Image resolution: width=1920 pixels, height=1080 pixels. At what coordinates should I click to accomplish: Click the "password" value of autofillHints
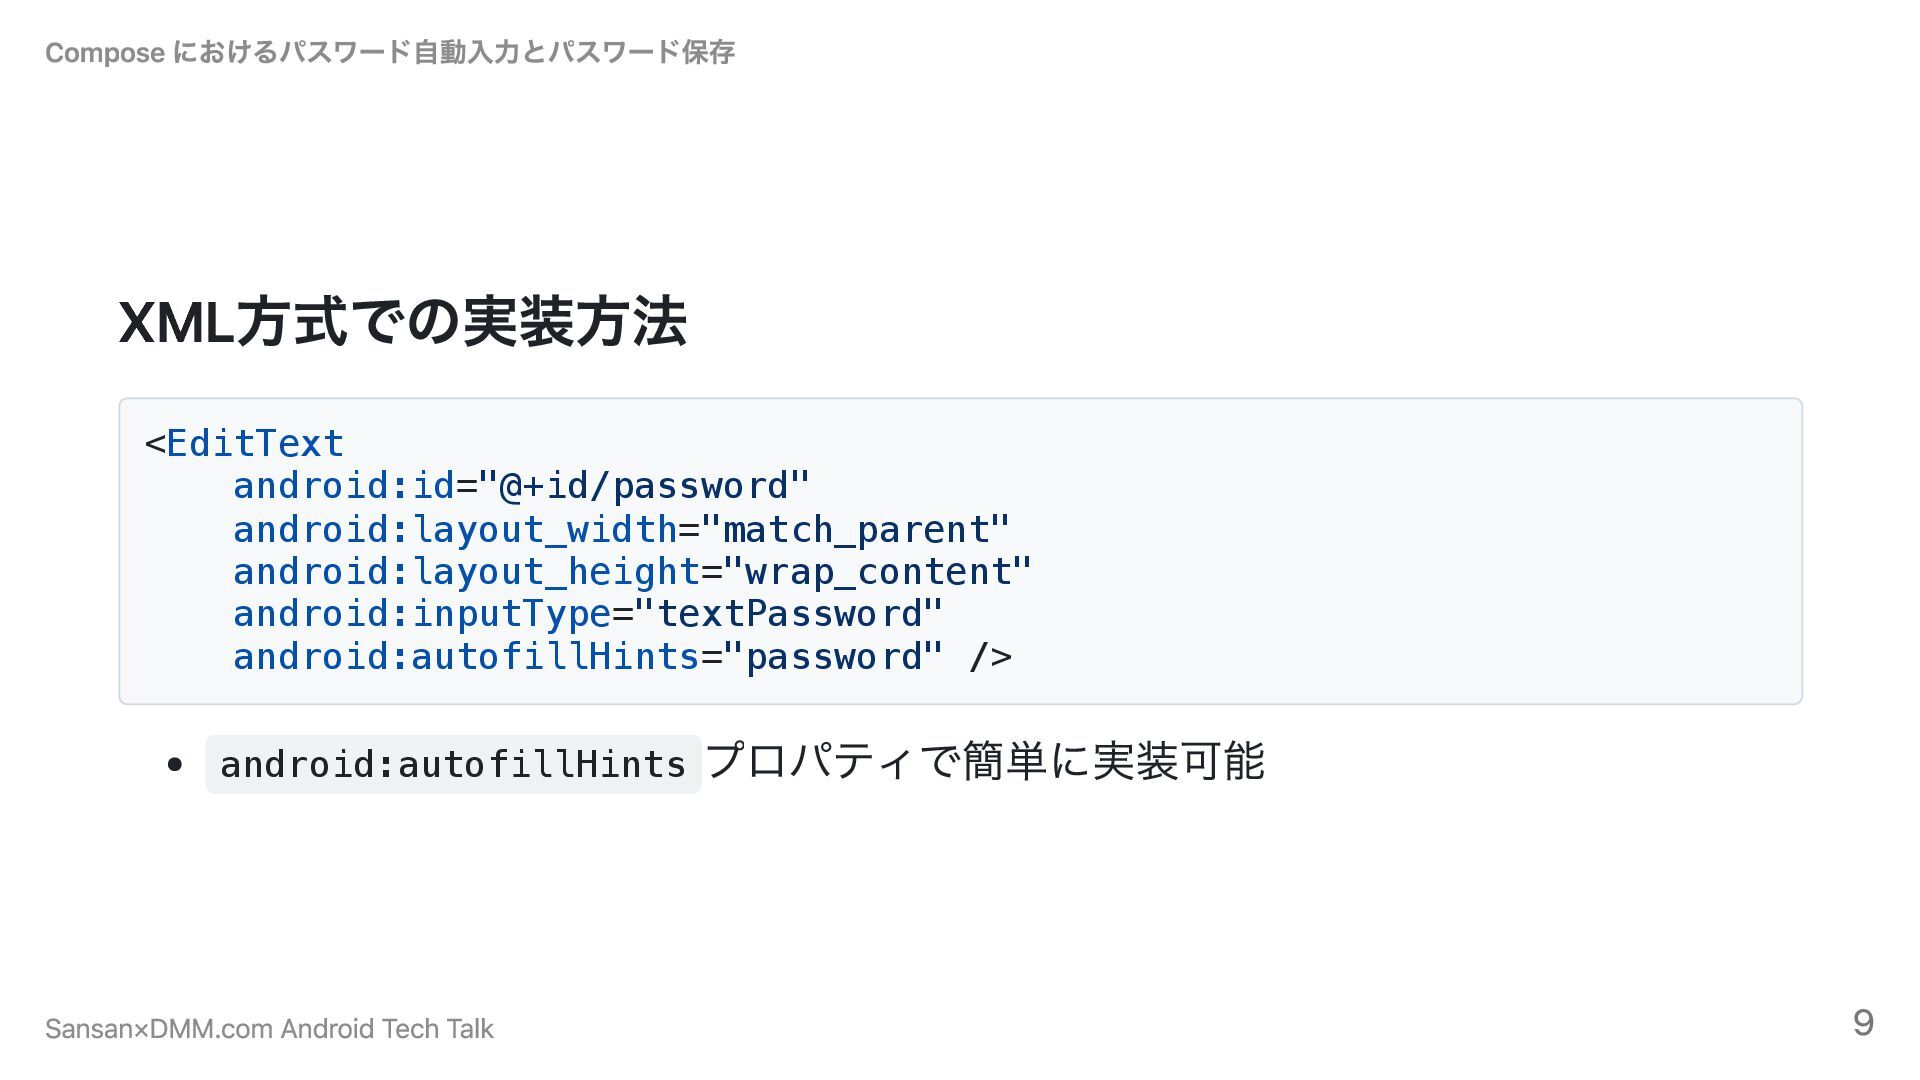pos(833,657)
